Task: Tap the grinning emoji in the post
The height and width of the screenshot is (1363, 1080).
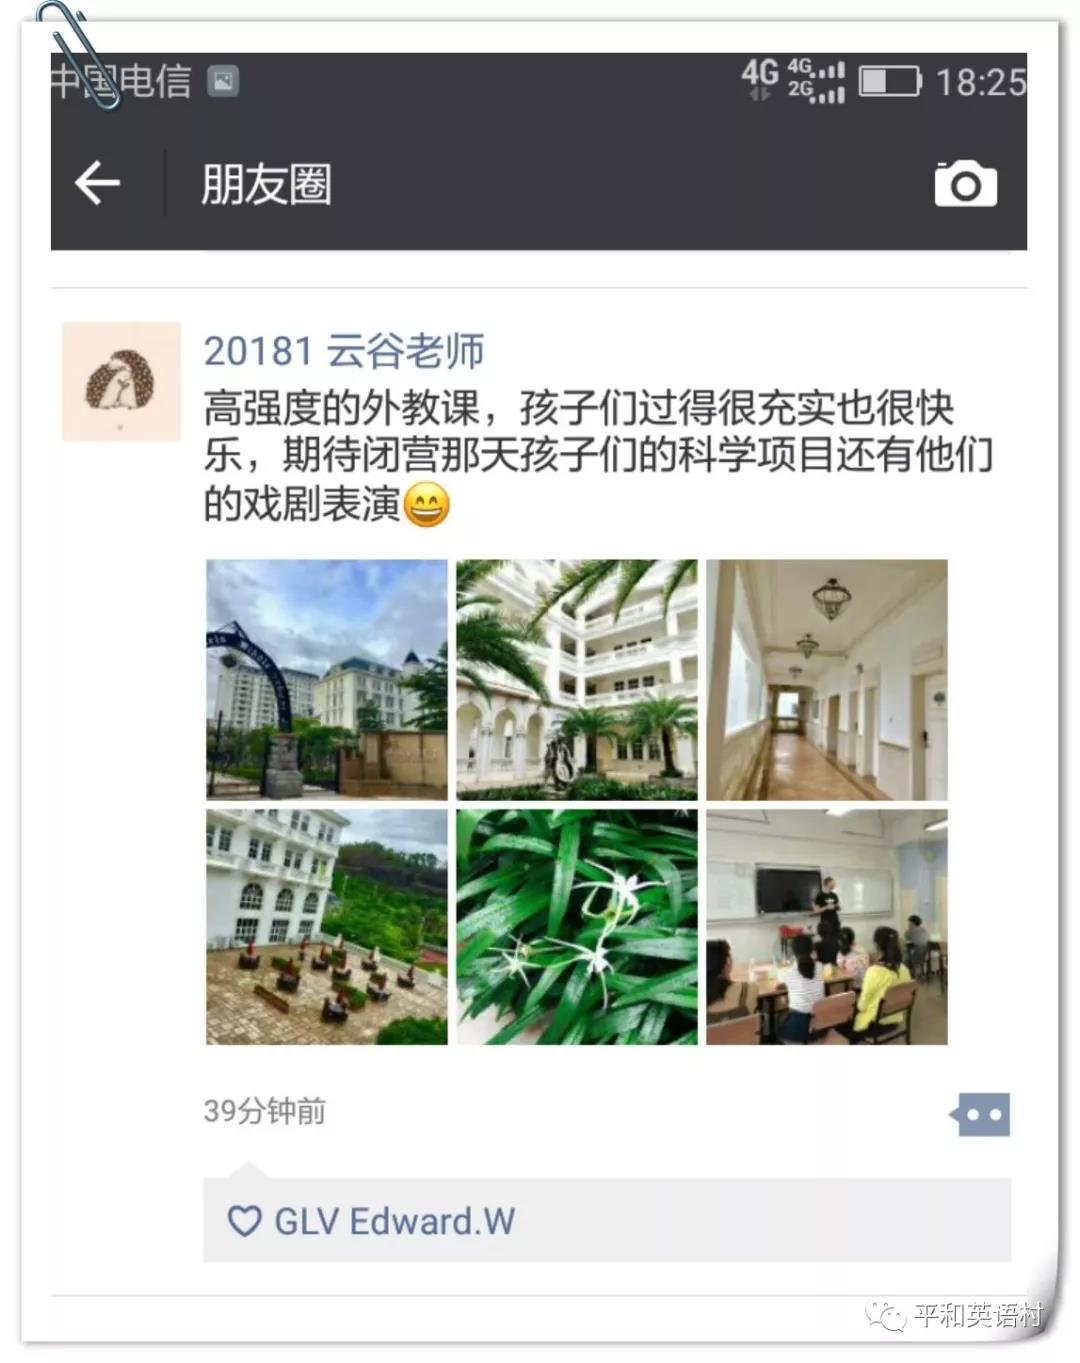Action: [427, 504]
